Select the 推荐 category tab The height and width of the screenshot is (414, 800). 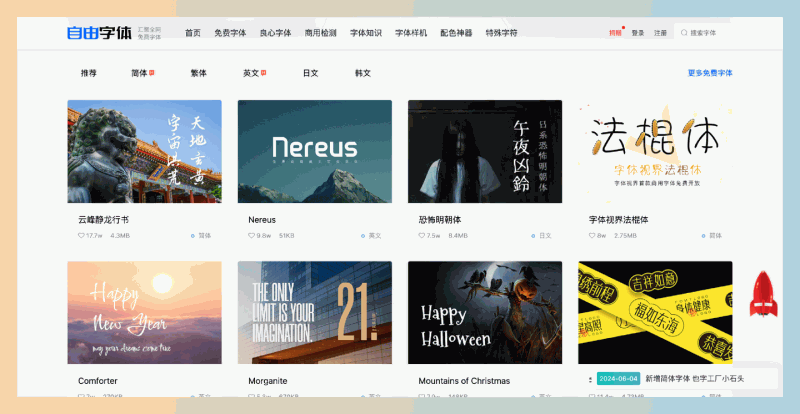(x=88, y=73)
